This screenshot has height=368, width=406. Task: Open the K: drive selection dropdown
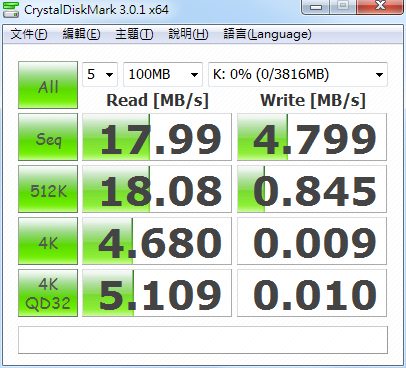[298, 74]
